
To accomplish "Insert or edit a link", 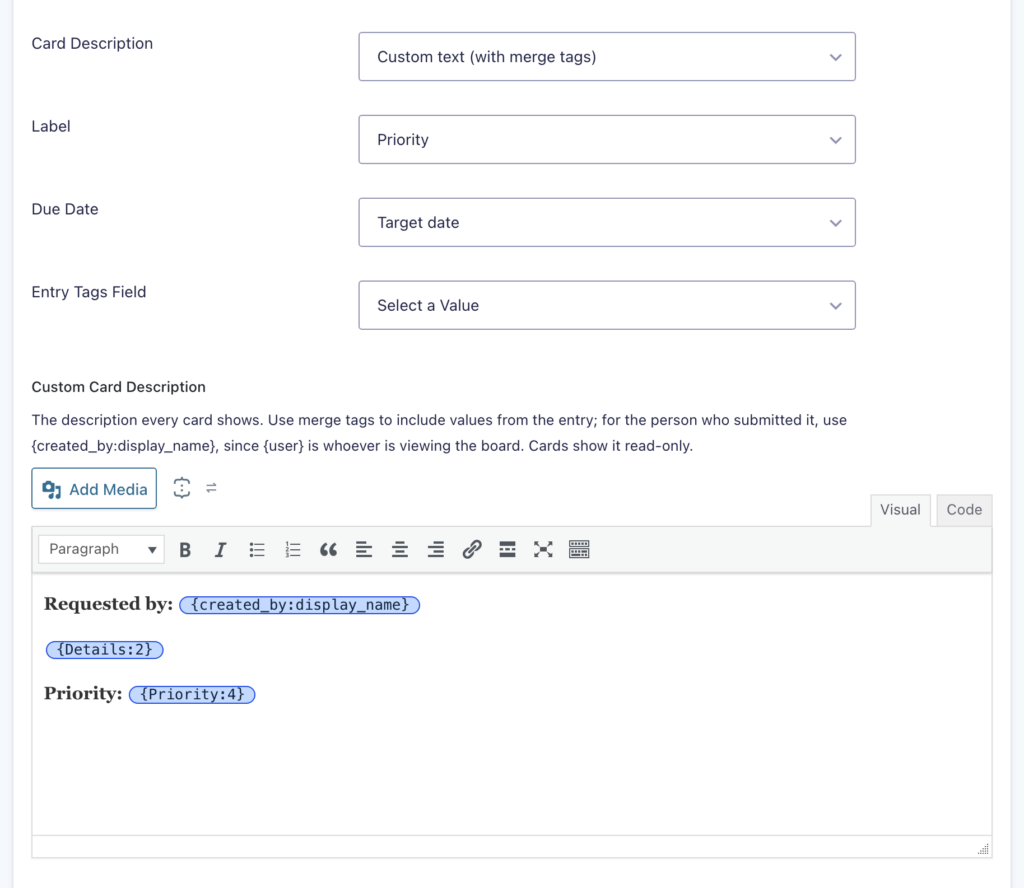I will [472, 550].
